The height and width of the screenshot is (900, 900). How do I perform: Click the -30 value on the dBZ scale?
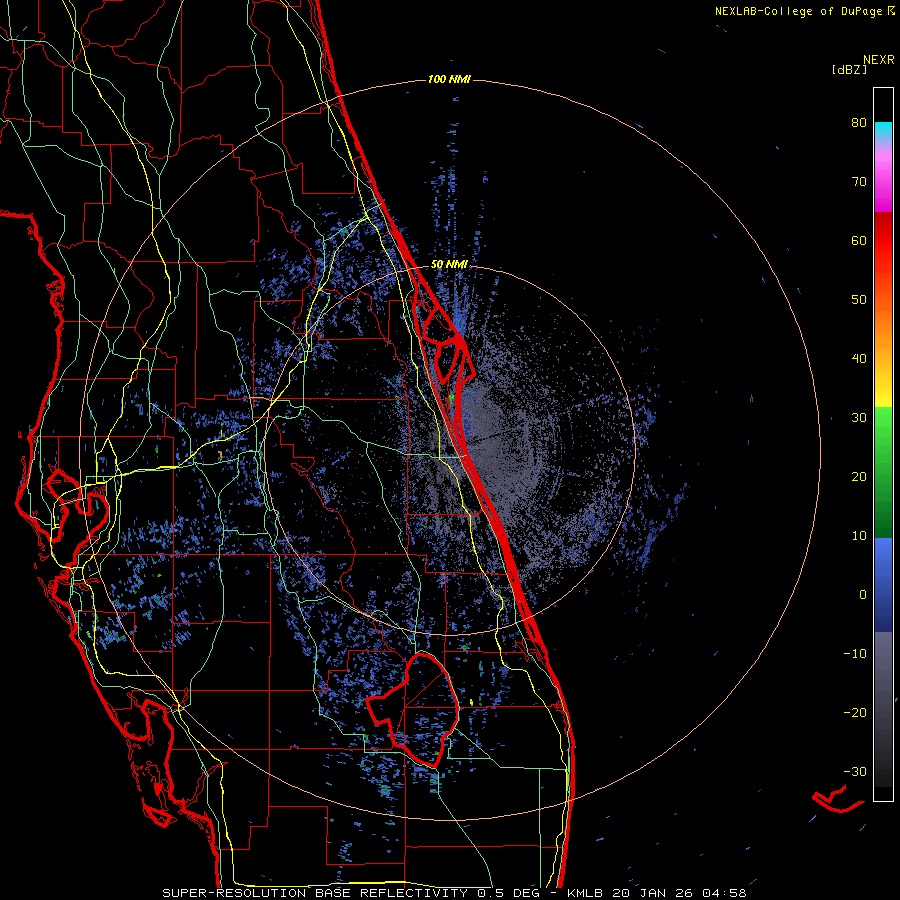coord(855,771)
